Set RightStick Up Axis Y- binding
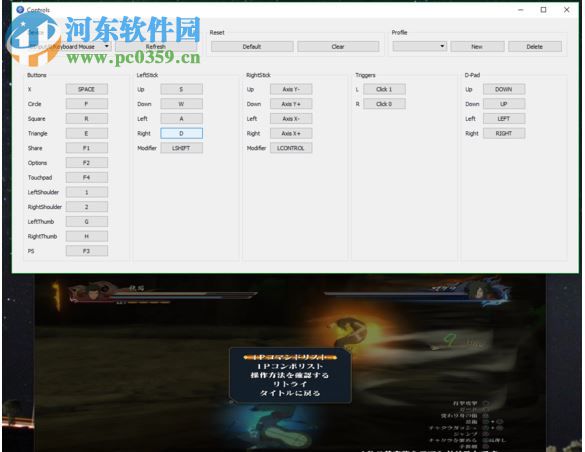The image size is (585, 452). (291, 89)
